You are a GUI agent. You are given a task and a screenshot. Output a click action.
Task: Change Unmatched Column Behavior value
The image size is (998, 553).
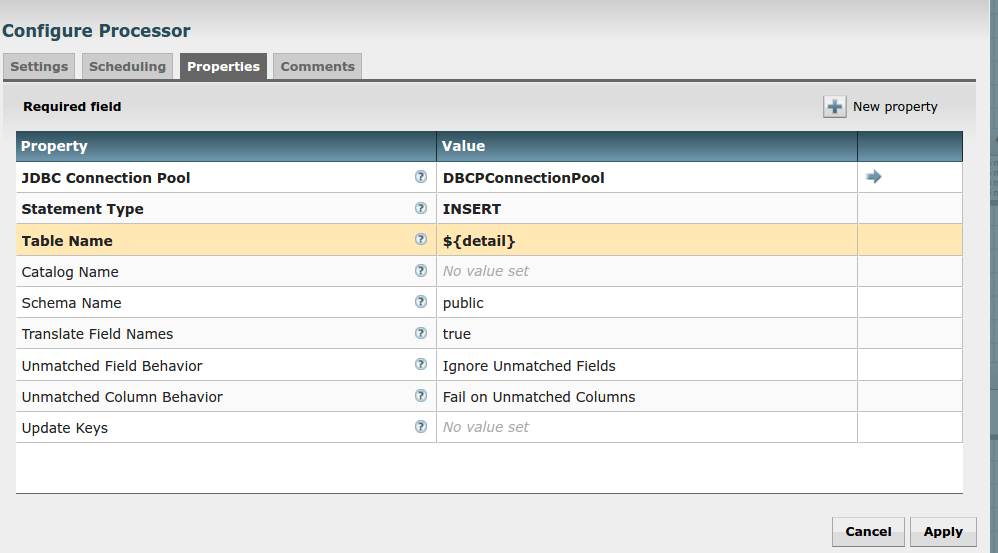point(646,397)
